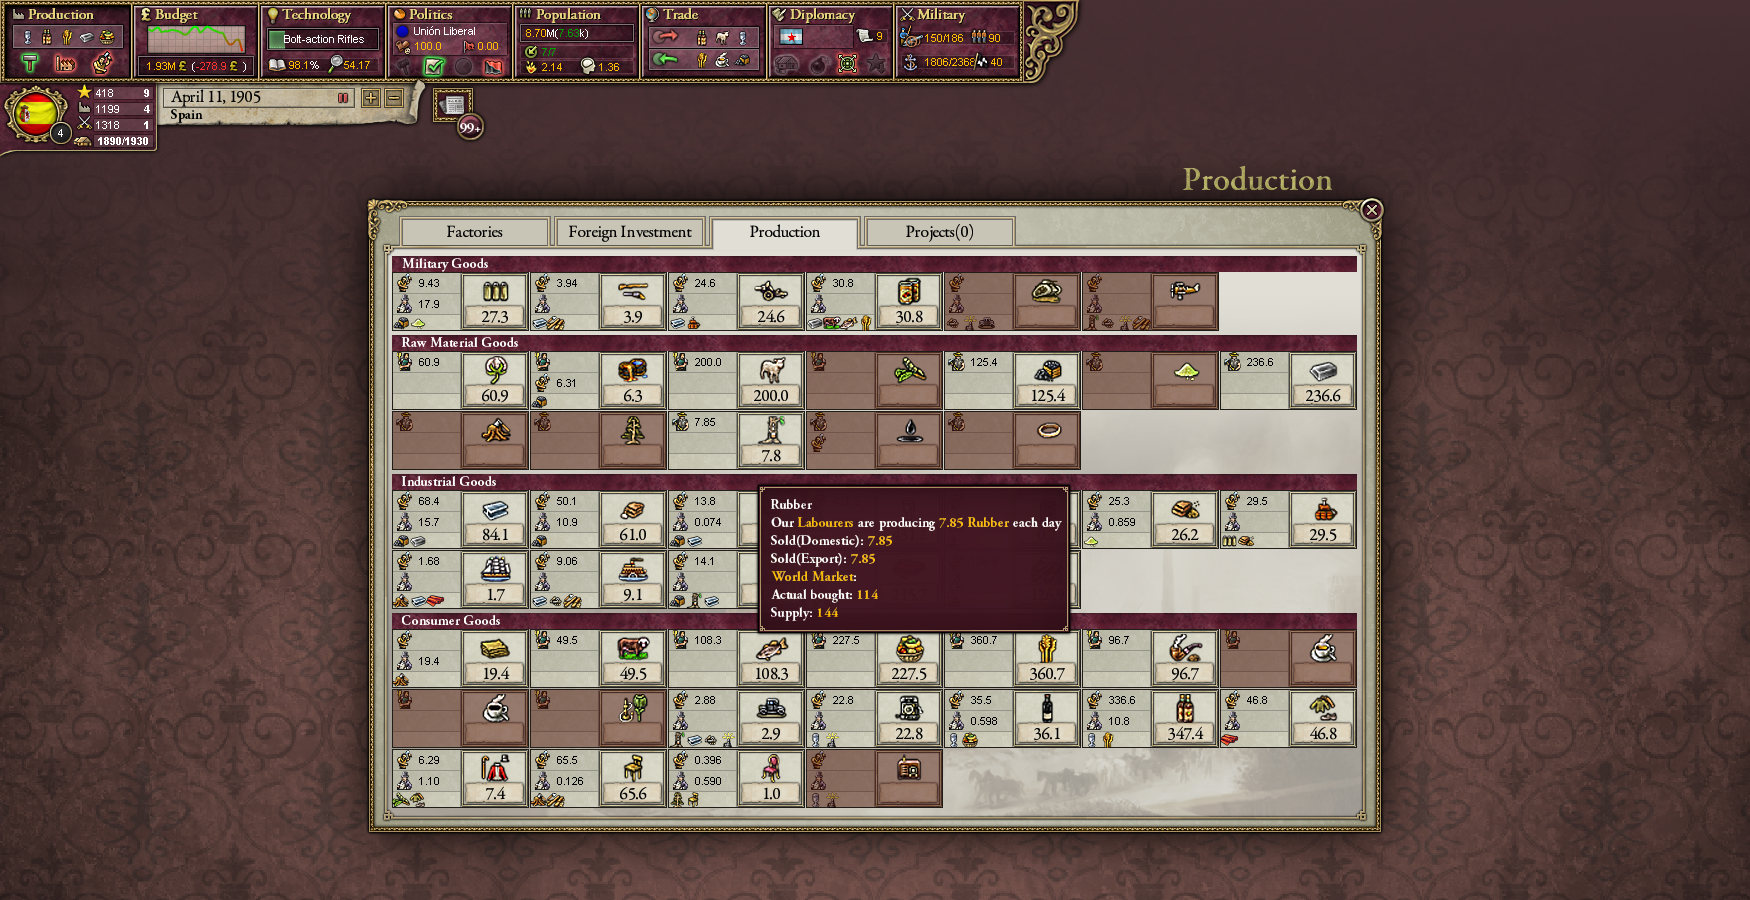Click the Spain flag shield
1750x900 pixels.
(x=37, y=115)
